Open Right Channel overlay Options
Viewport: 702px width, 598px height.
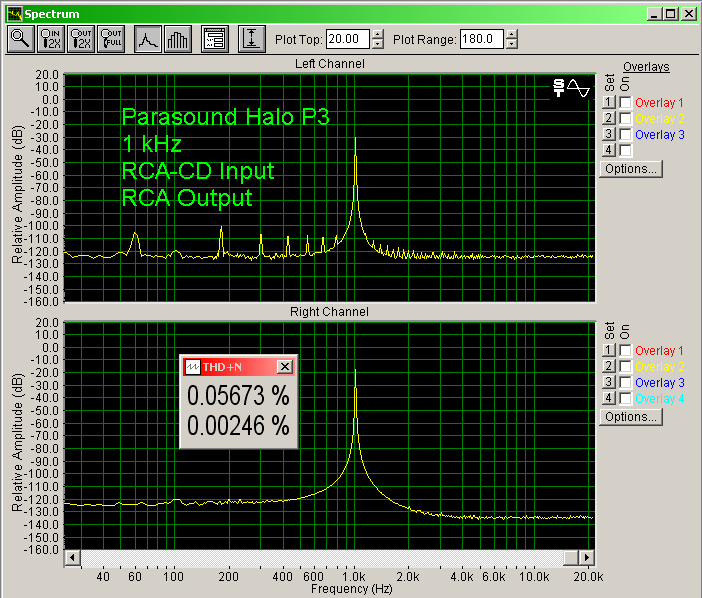click(630, 417)
